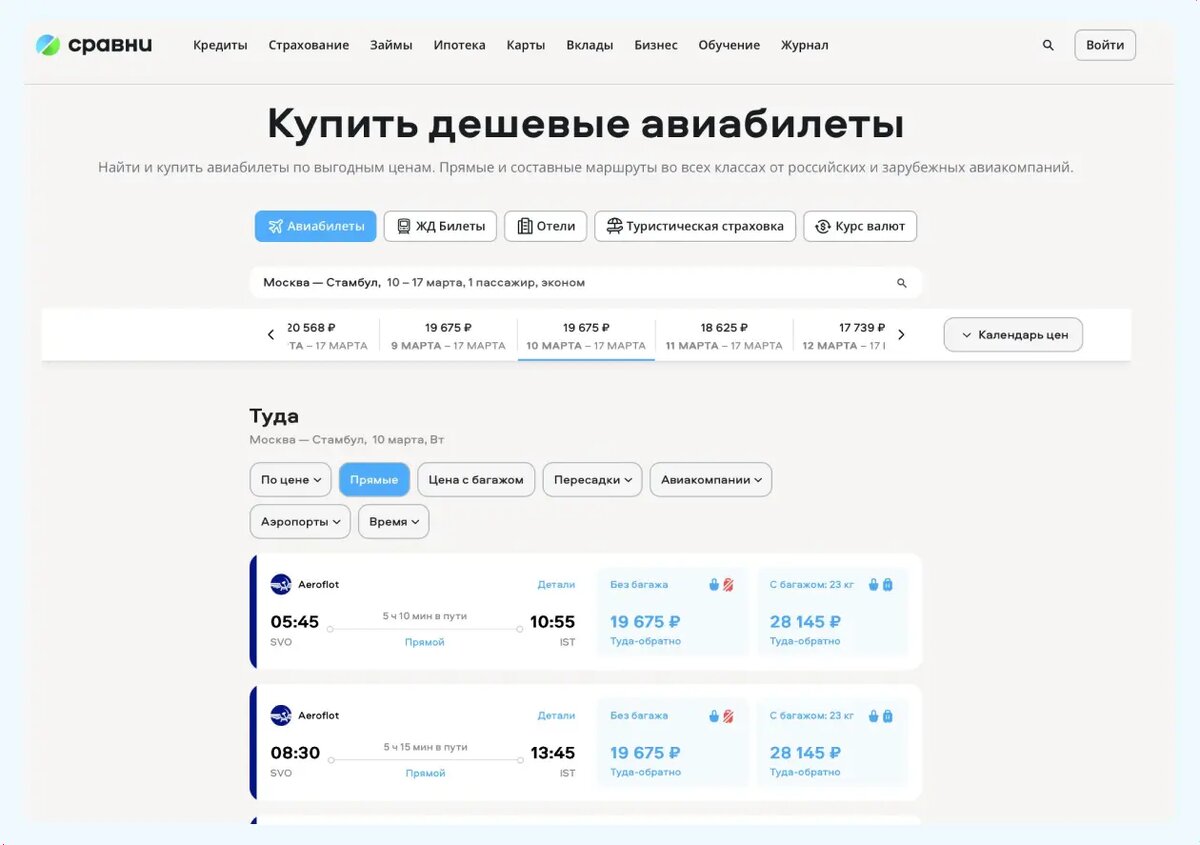1200x845 pixels.
Task: Open Бизнес menu
Action: point(656,45)
